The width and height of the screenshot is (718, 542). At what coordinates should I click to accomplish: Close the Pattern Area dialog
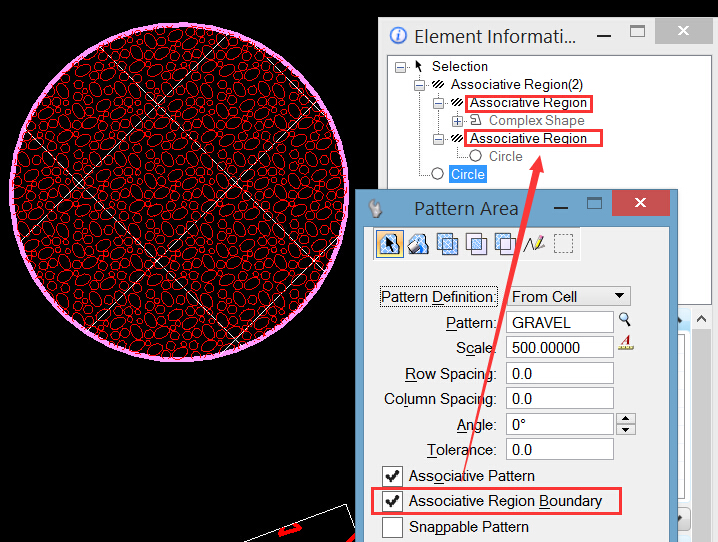pos(641,202)
